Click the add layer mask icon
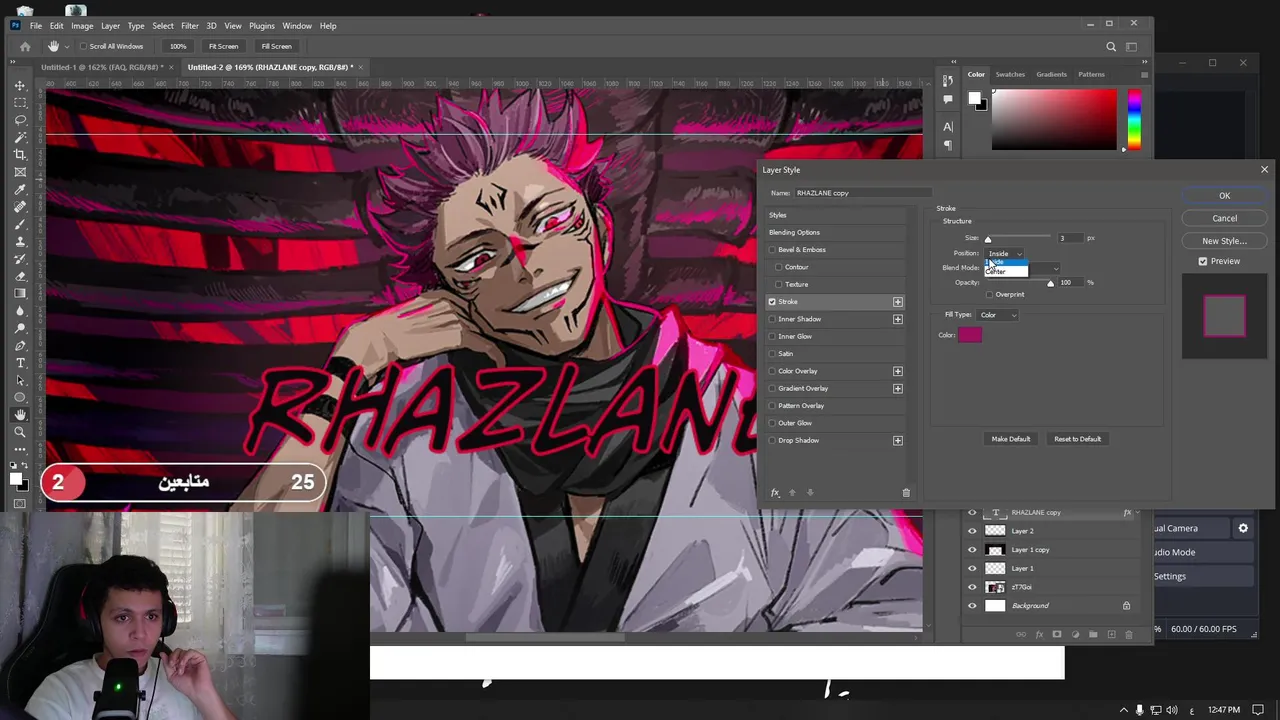Screen dimensions: 1280x720 tap(1057, 634)
